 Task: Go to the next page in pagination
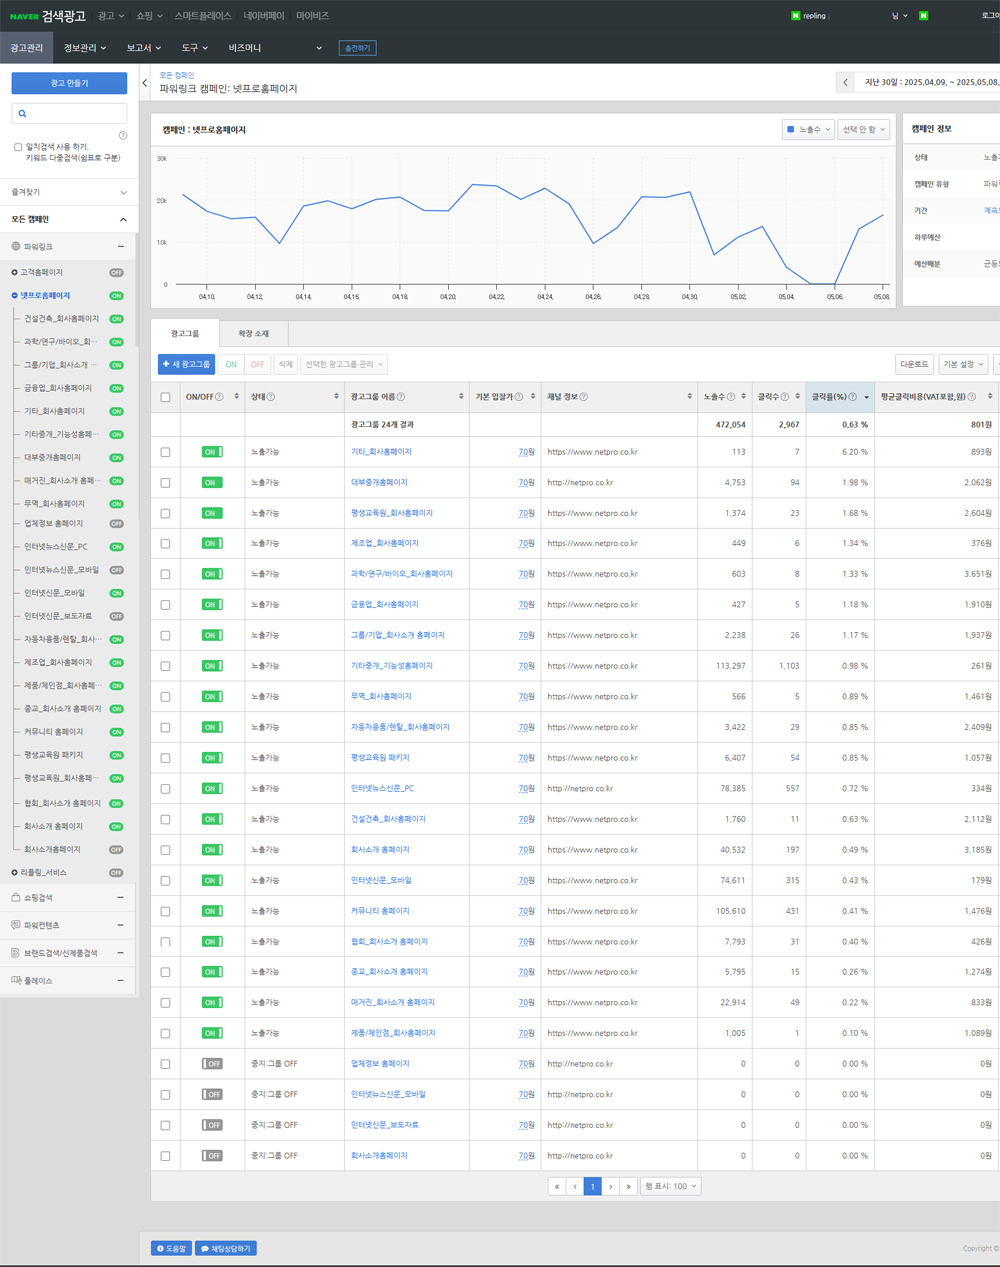611,1186
